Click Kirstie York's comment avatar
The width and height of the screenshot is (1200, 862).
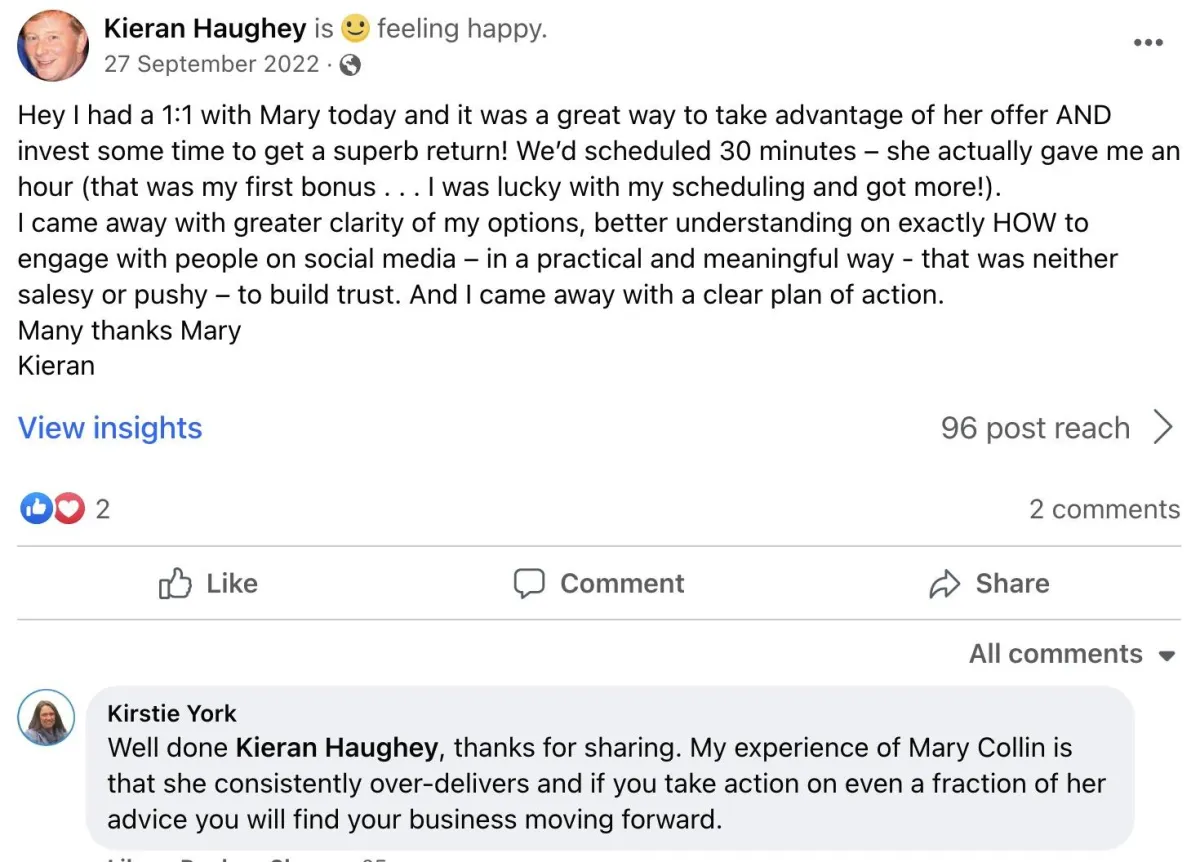click(x=46, y=717)
